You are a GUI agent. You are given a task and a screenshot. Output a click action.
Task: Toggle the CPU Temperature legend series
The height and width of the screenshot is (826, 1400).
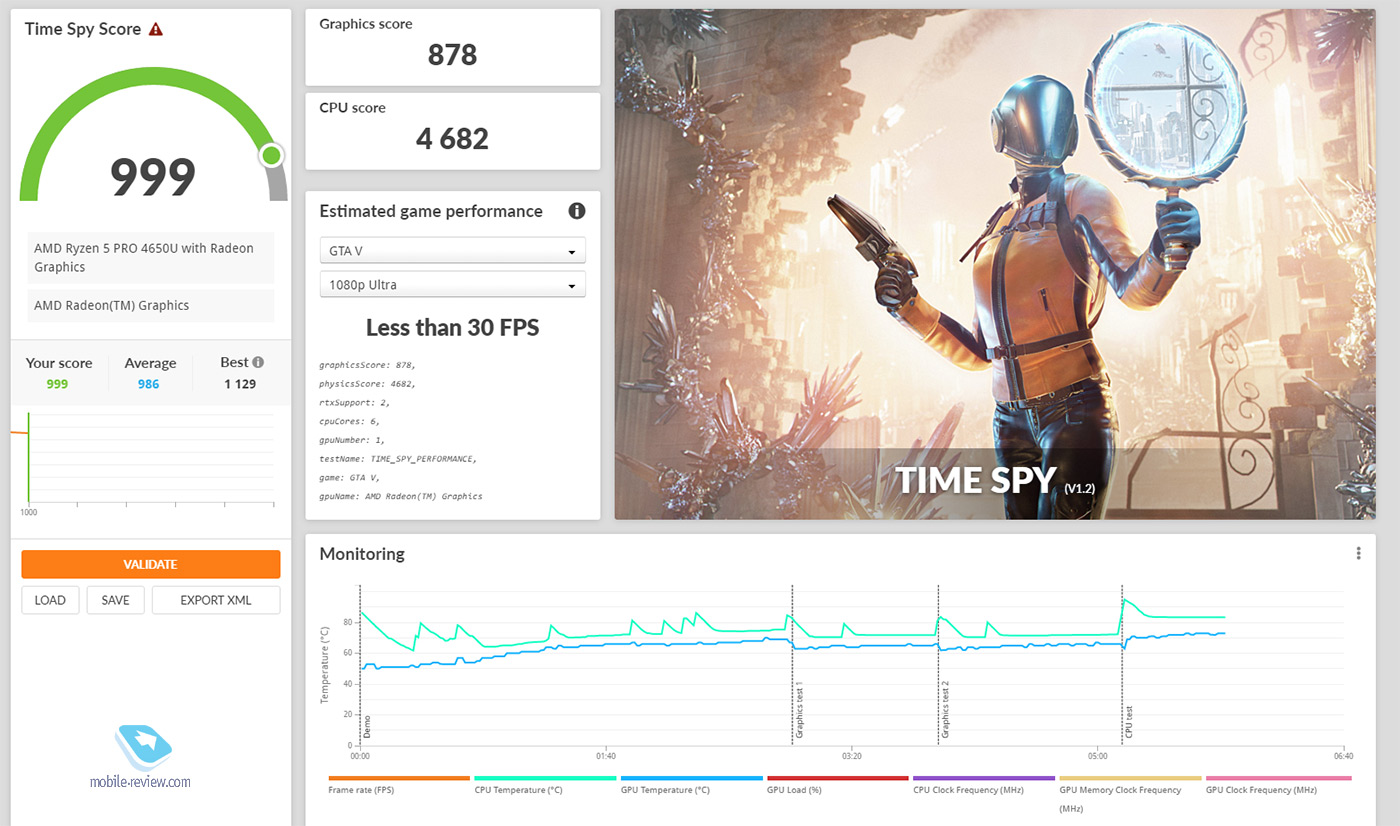[544, 785]
